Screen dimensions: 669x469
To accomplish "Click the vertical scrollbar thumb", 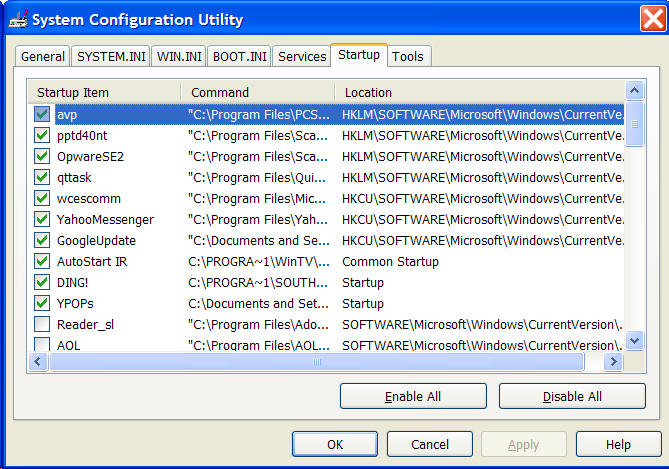I will click(634, 124).
